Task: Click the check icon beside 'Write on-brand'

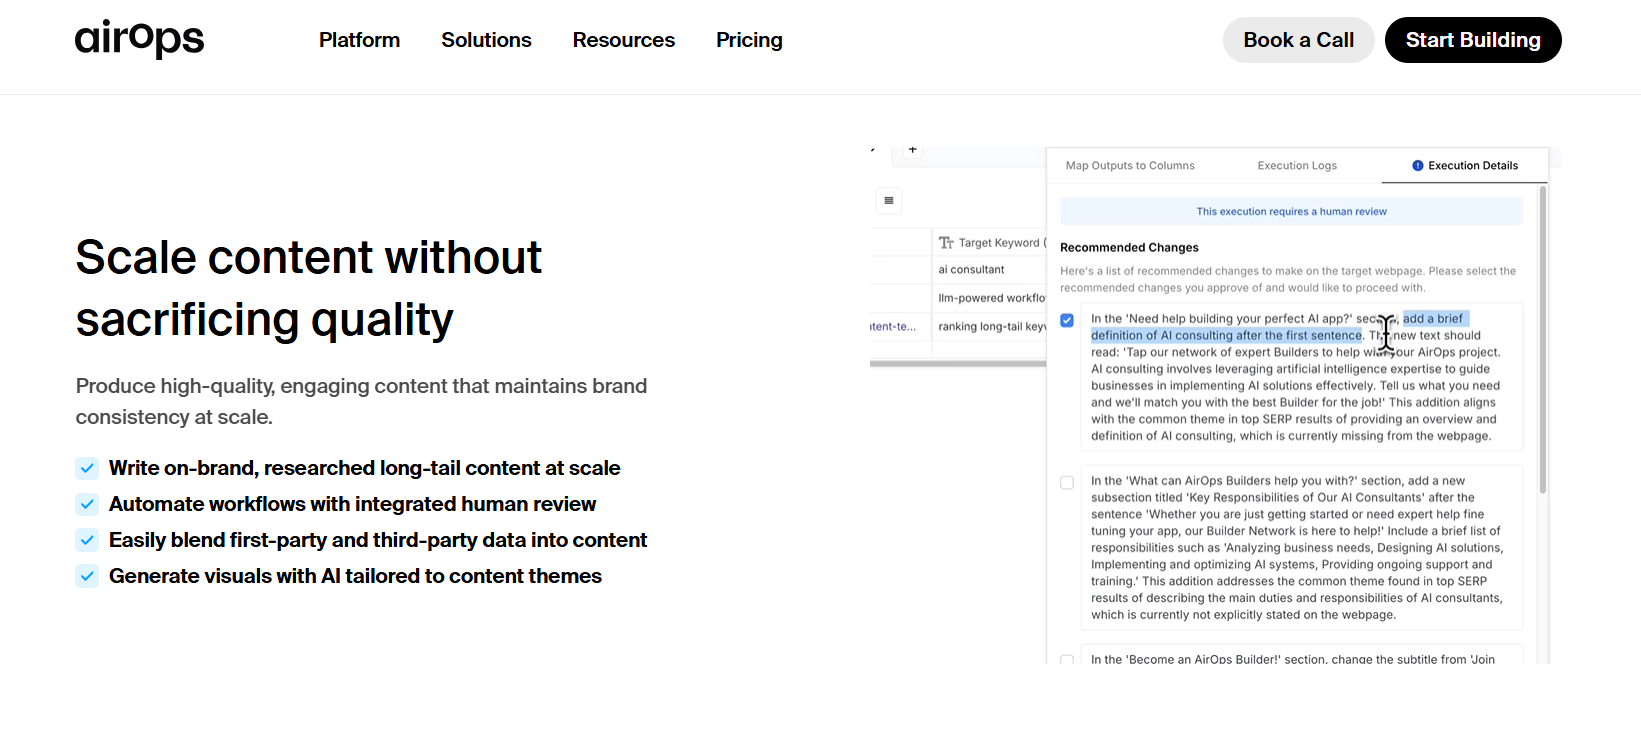Action: click(87, 468)
